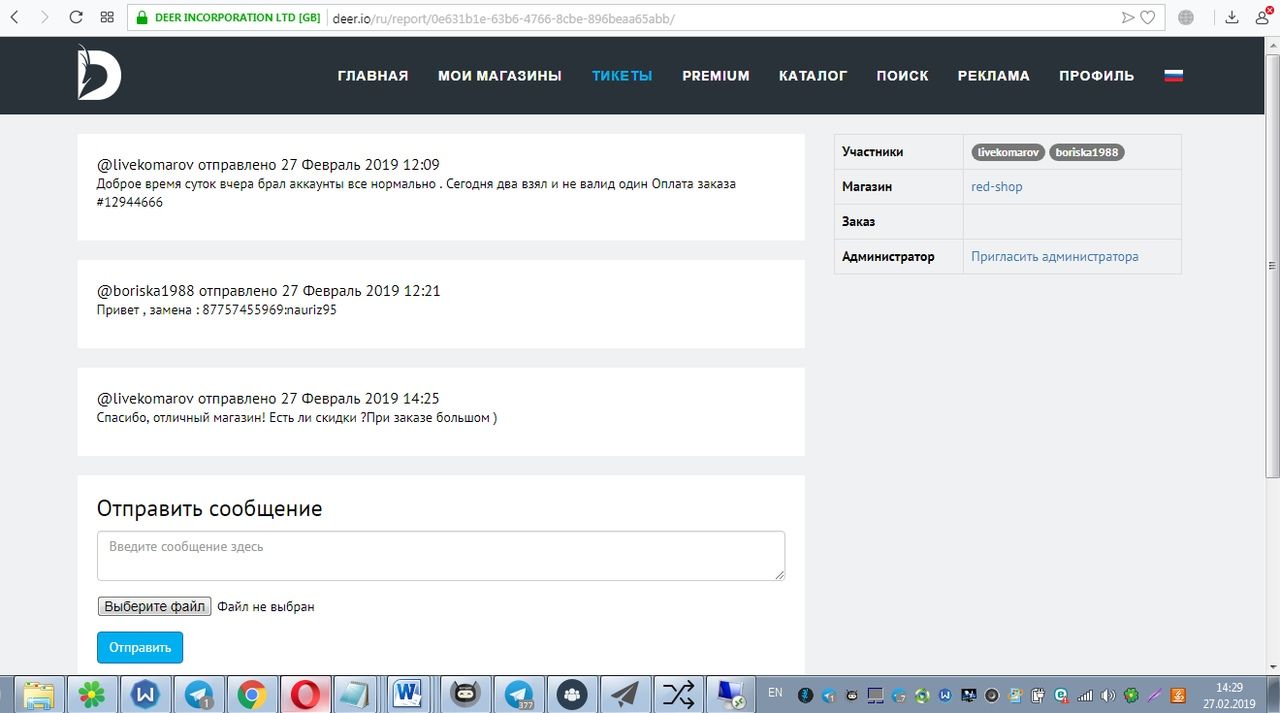The image size is (1280, 713).
Task: Click Пригласить администратора link
Action: pyautogui.click(x=1055, y=257)
